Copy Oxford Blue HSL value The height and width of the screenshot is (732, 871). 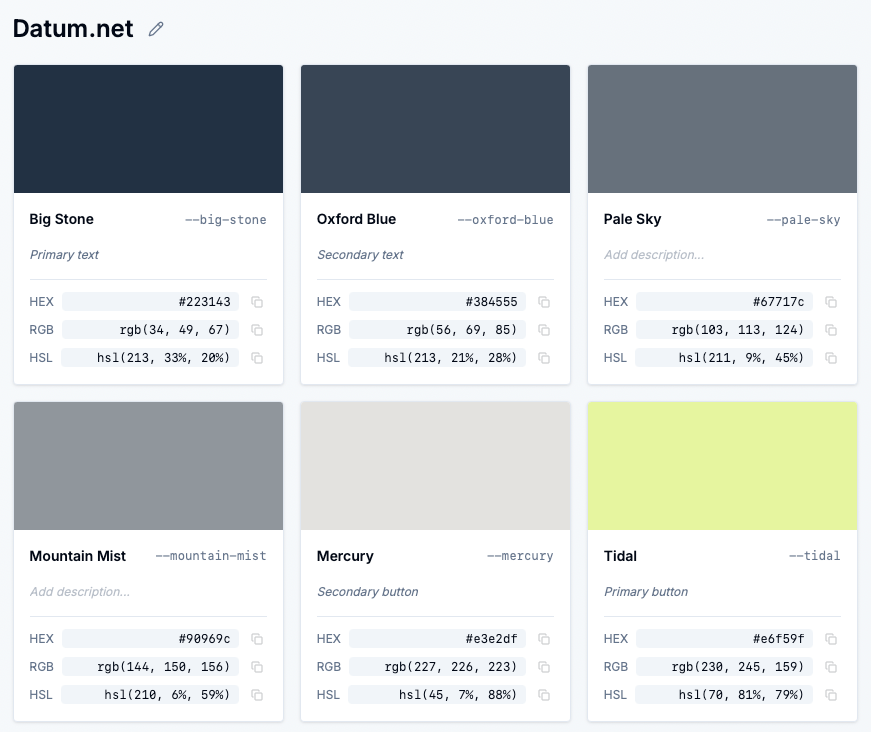544,358
